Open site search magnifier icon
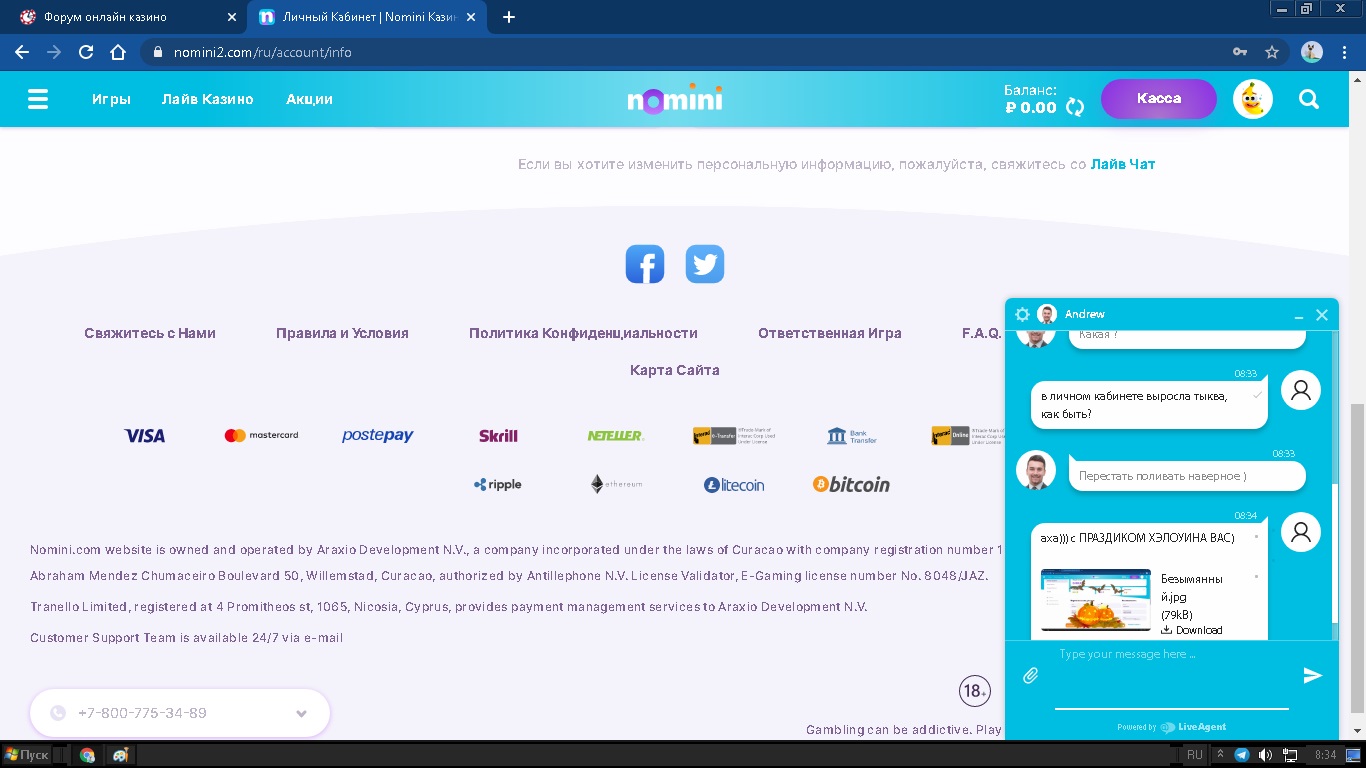Screen dimensions: 1366x768 click(1308, 99)
